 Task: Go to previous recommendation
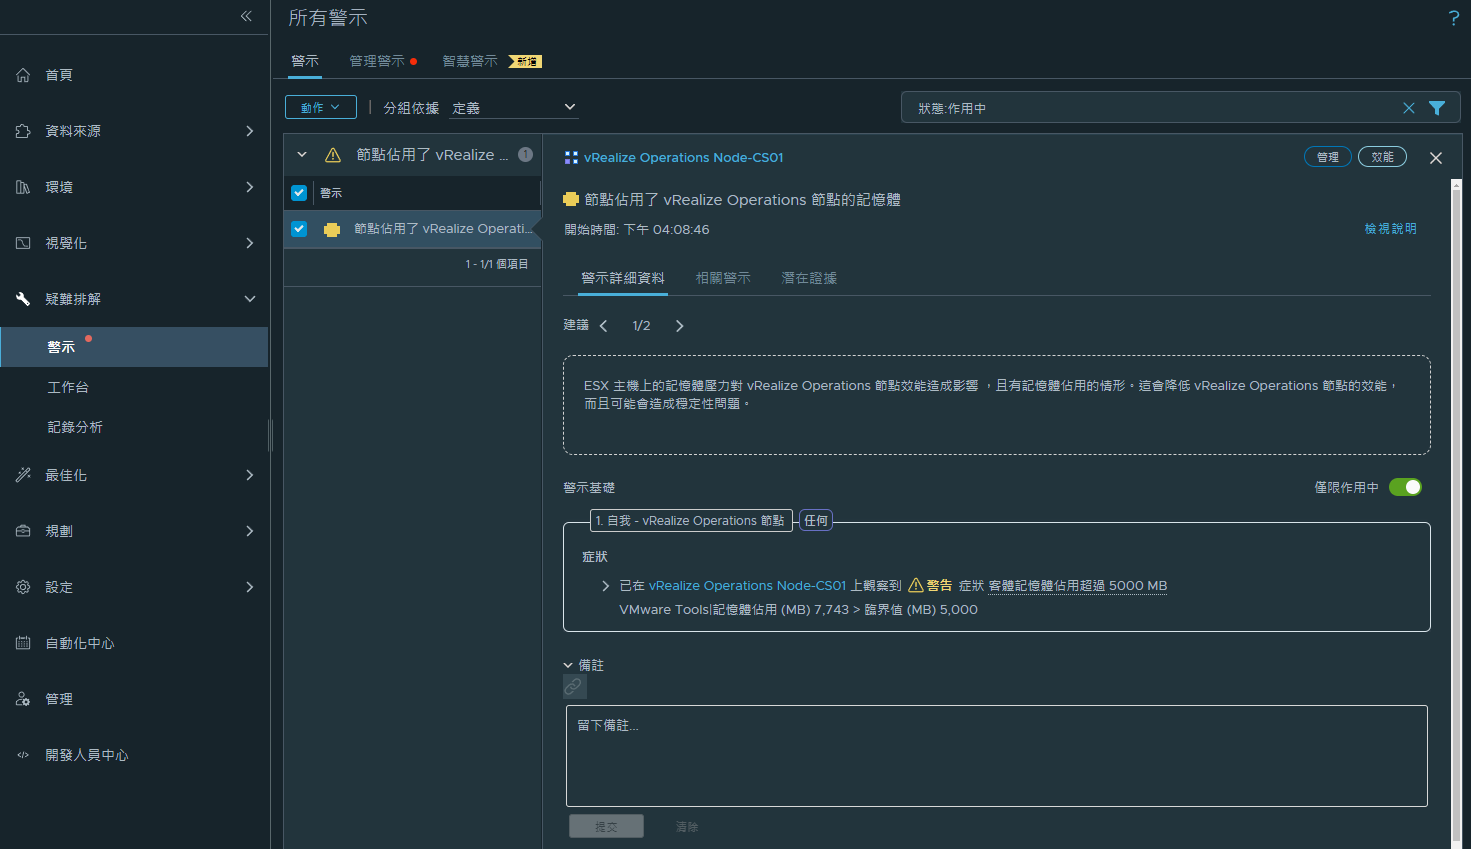coord(603,326)
